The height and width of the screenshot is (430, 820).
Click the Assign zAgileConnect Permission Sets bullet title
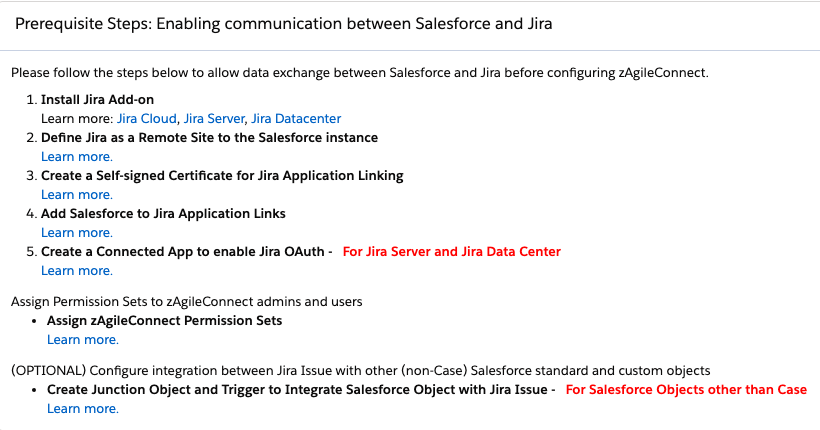point(164,320)
